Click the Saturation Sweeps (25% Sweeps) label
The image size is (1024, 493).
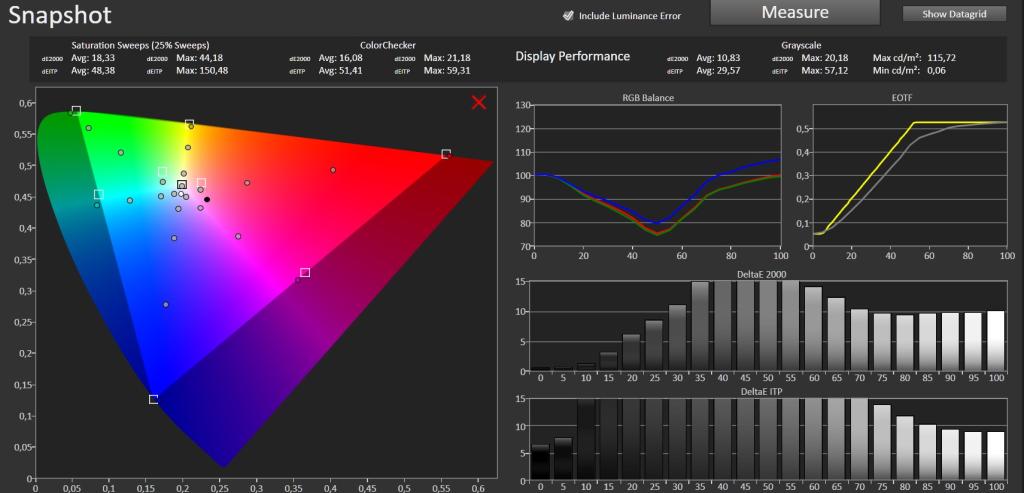point(140,46)
